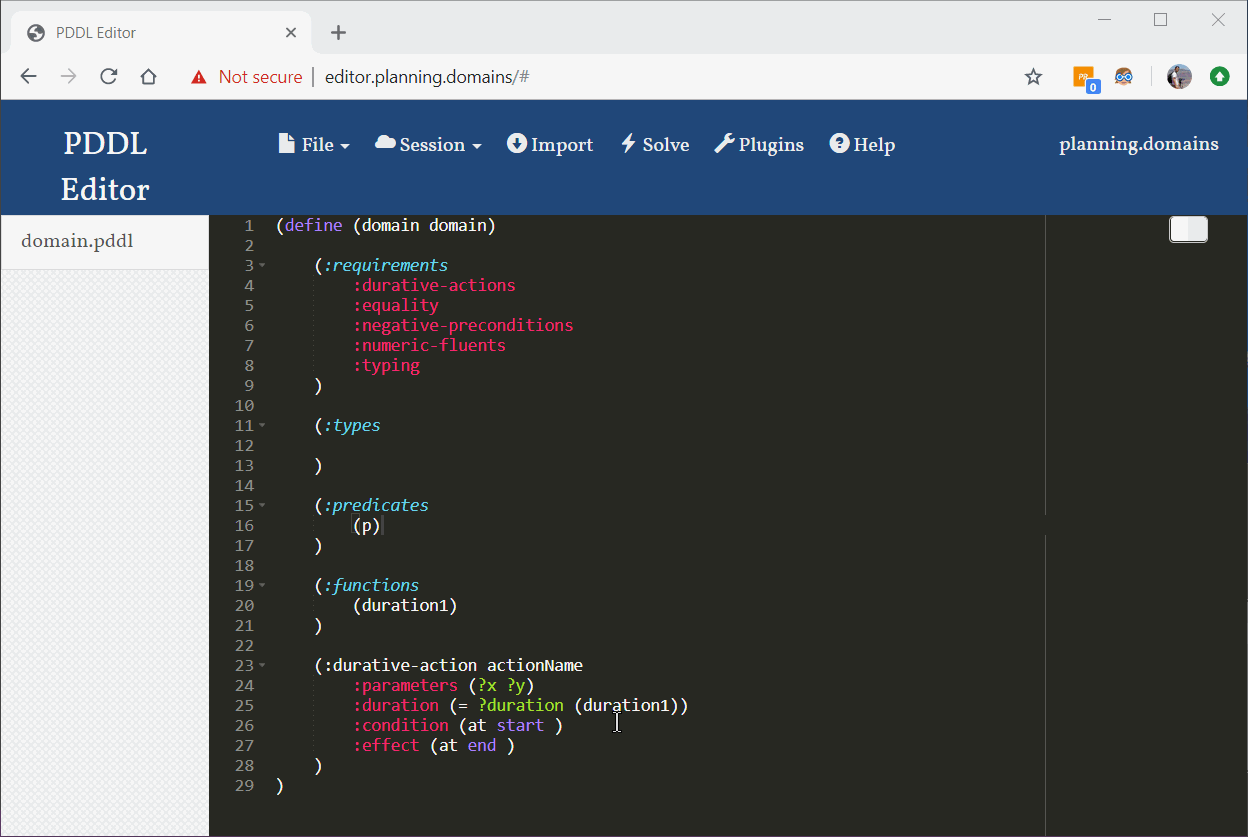
Task: Select the PDDL Editor browser tab
Action: (x=160, y=33)
